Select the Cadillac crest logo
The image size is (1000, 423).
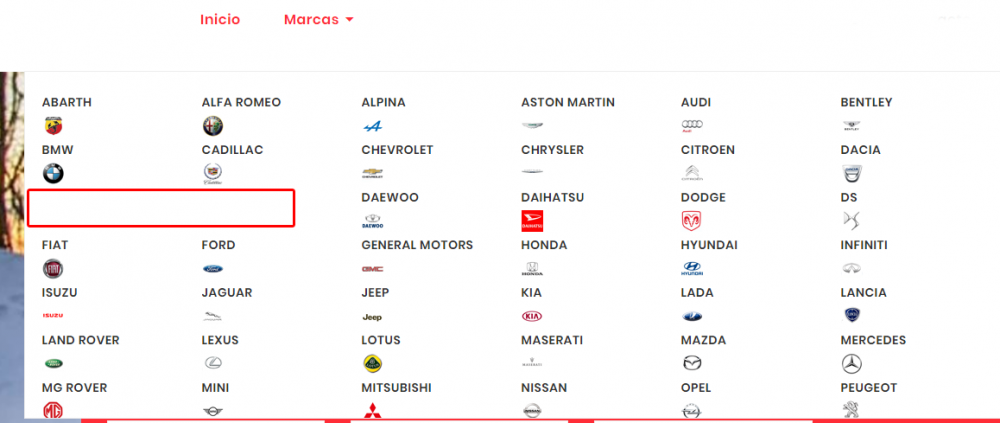pyautogui.click(x=212, y=174)
